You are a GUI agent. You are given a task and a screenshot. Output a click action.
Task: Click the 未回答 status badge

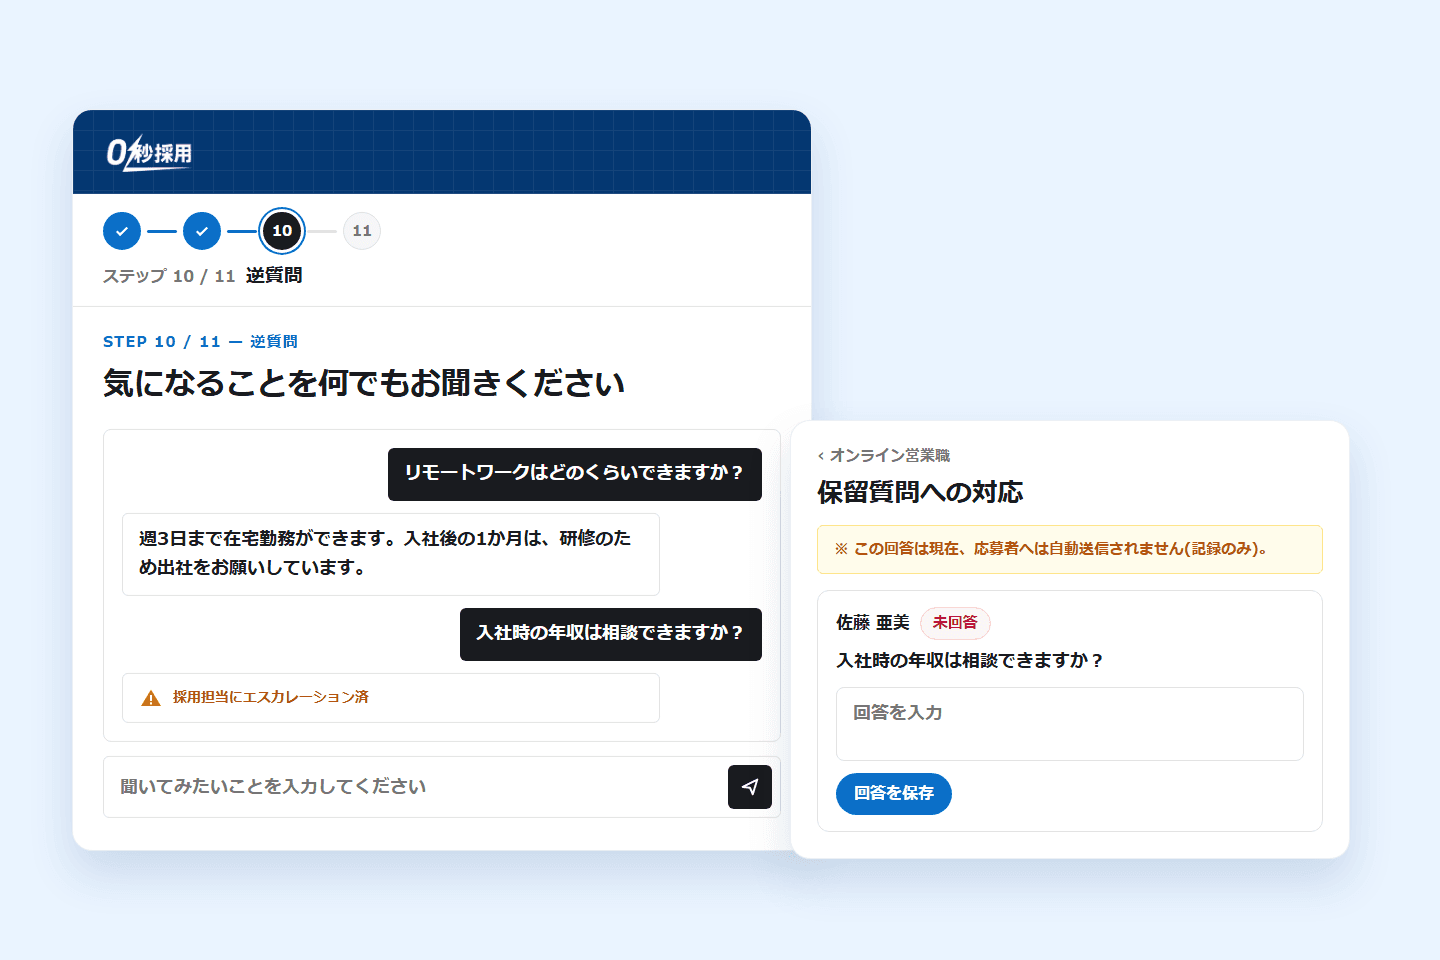click(955, 623)
